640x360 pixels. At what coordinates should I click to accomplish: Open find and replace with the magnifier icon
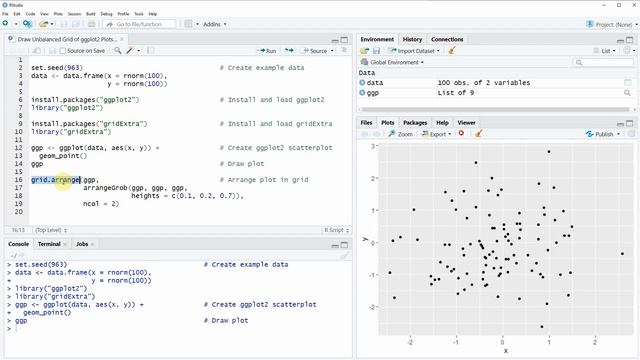point(118,51)
